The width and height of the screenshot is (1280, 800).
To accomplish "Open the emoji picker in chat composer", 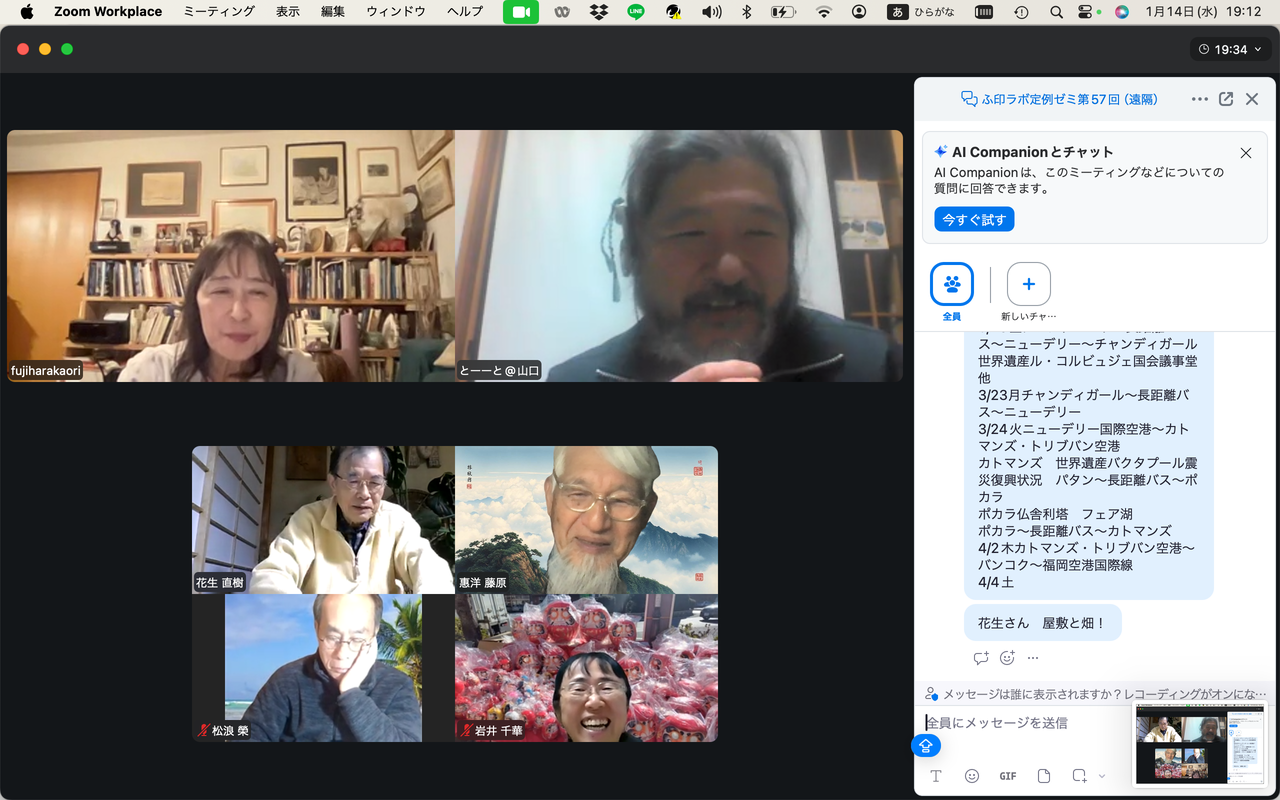I will coord(972,776).
